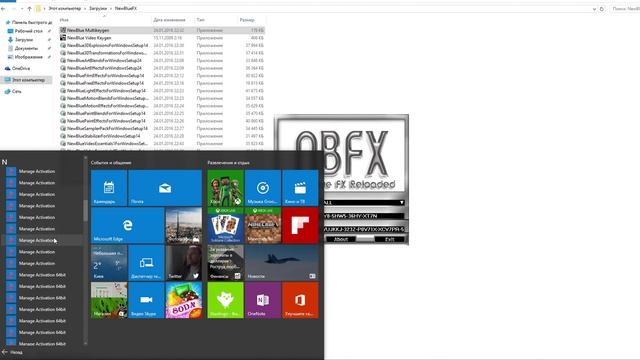Select Документы in navigation pane

coord(27,48)
